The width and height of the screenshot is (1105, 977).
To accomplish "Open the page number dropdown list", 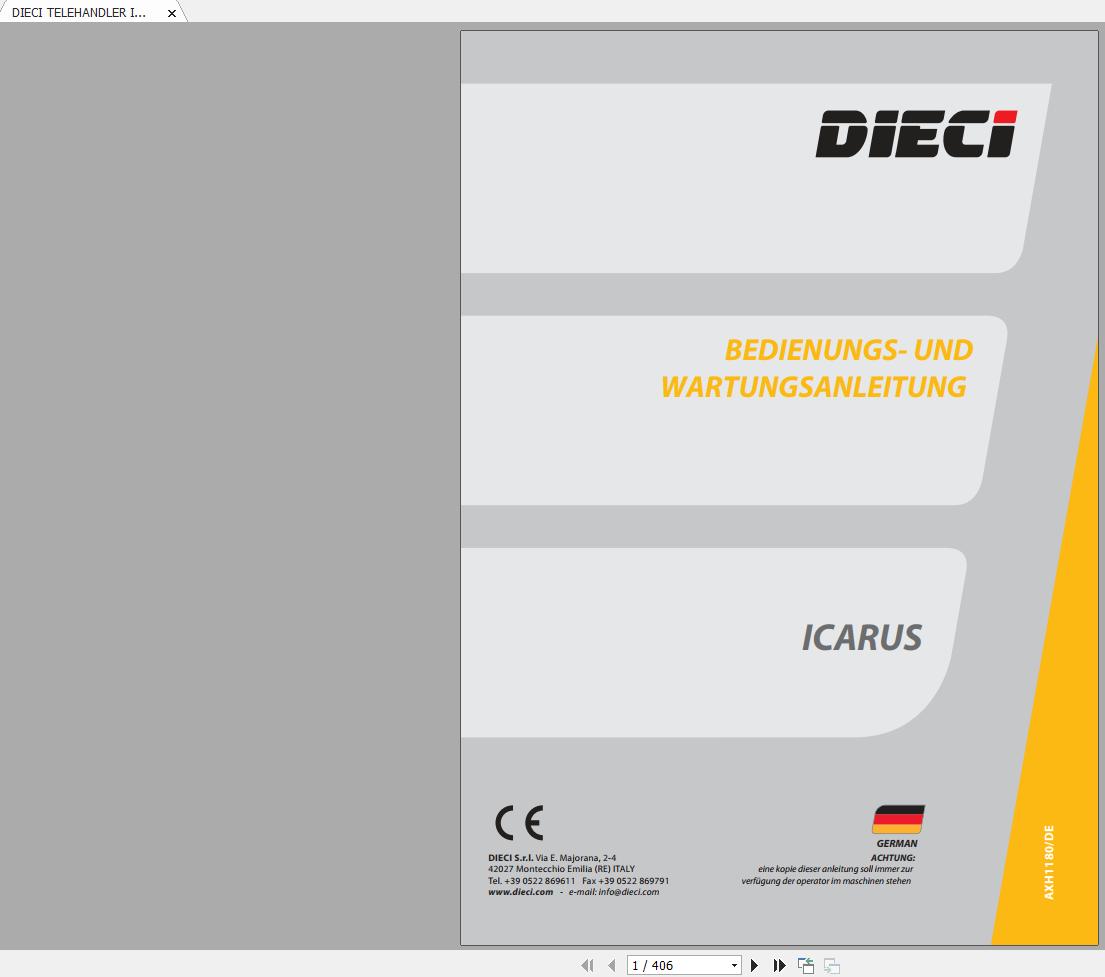I will point(733,965).
